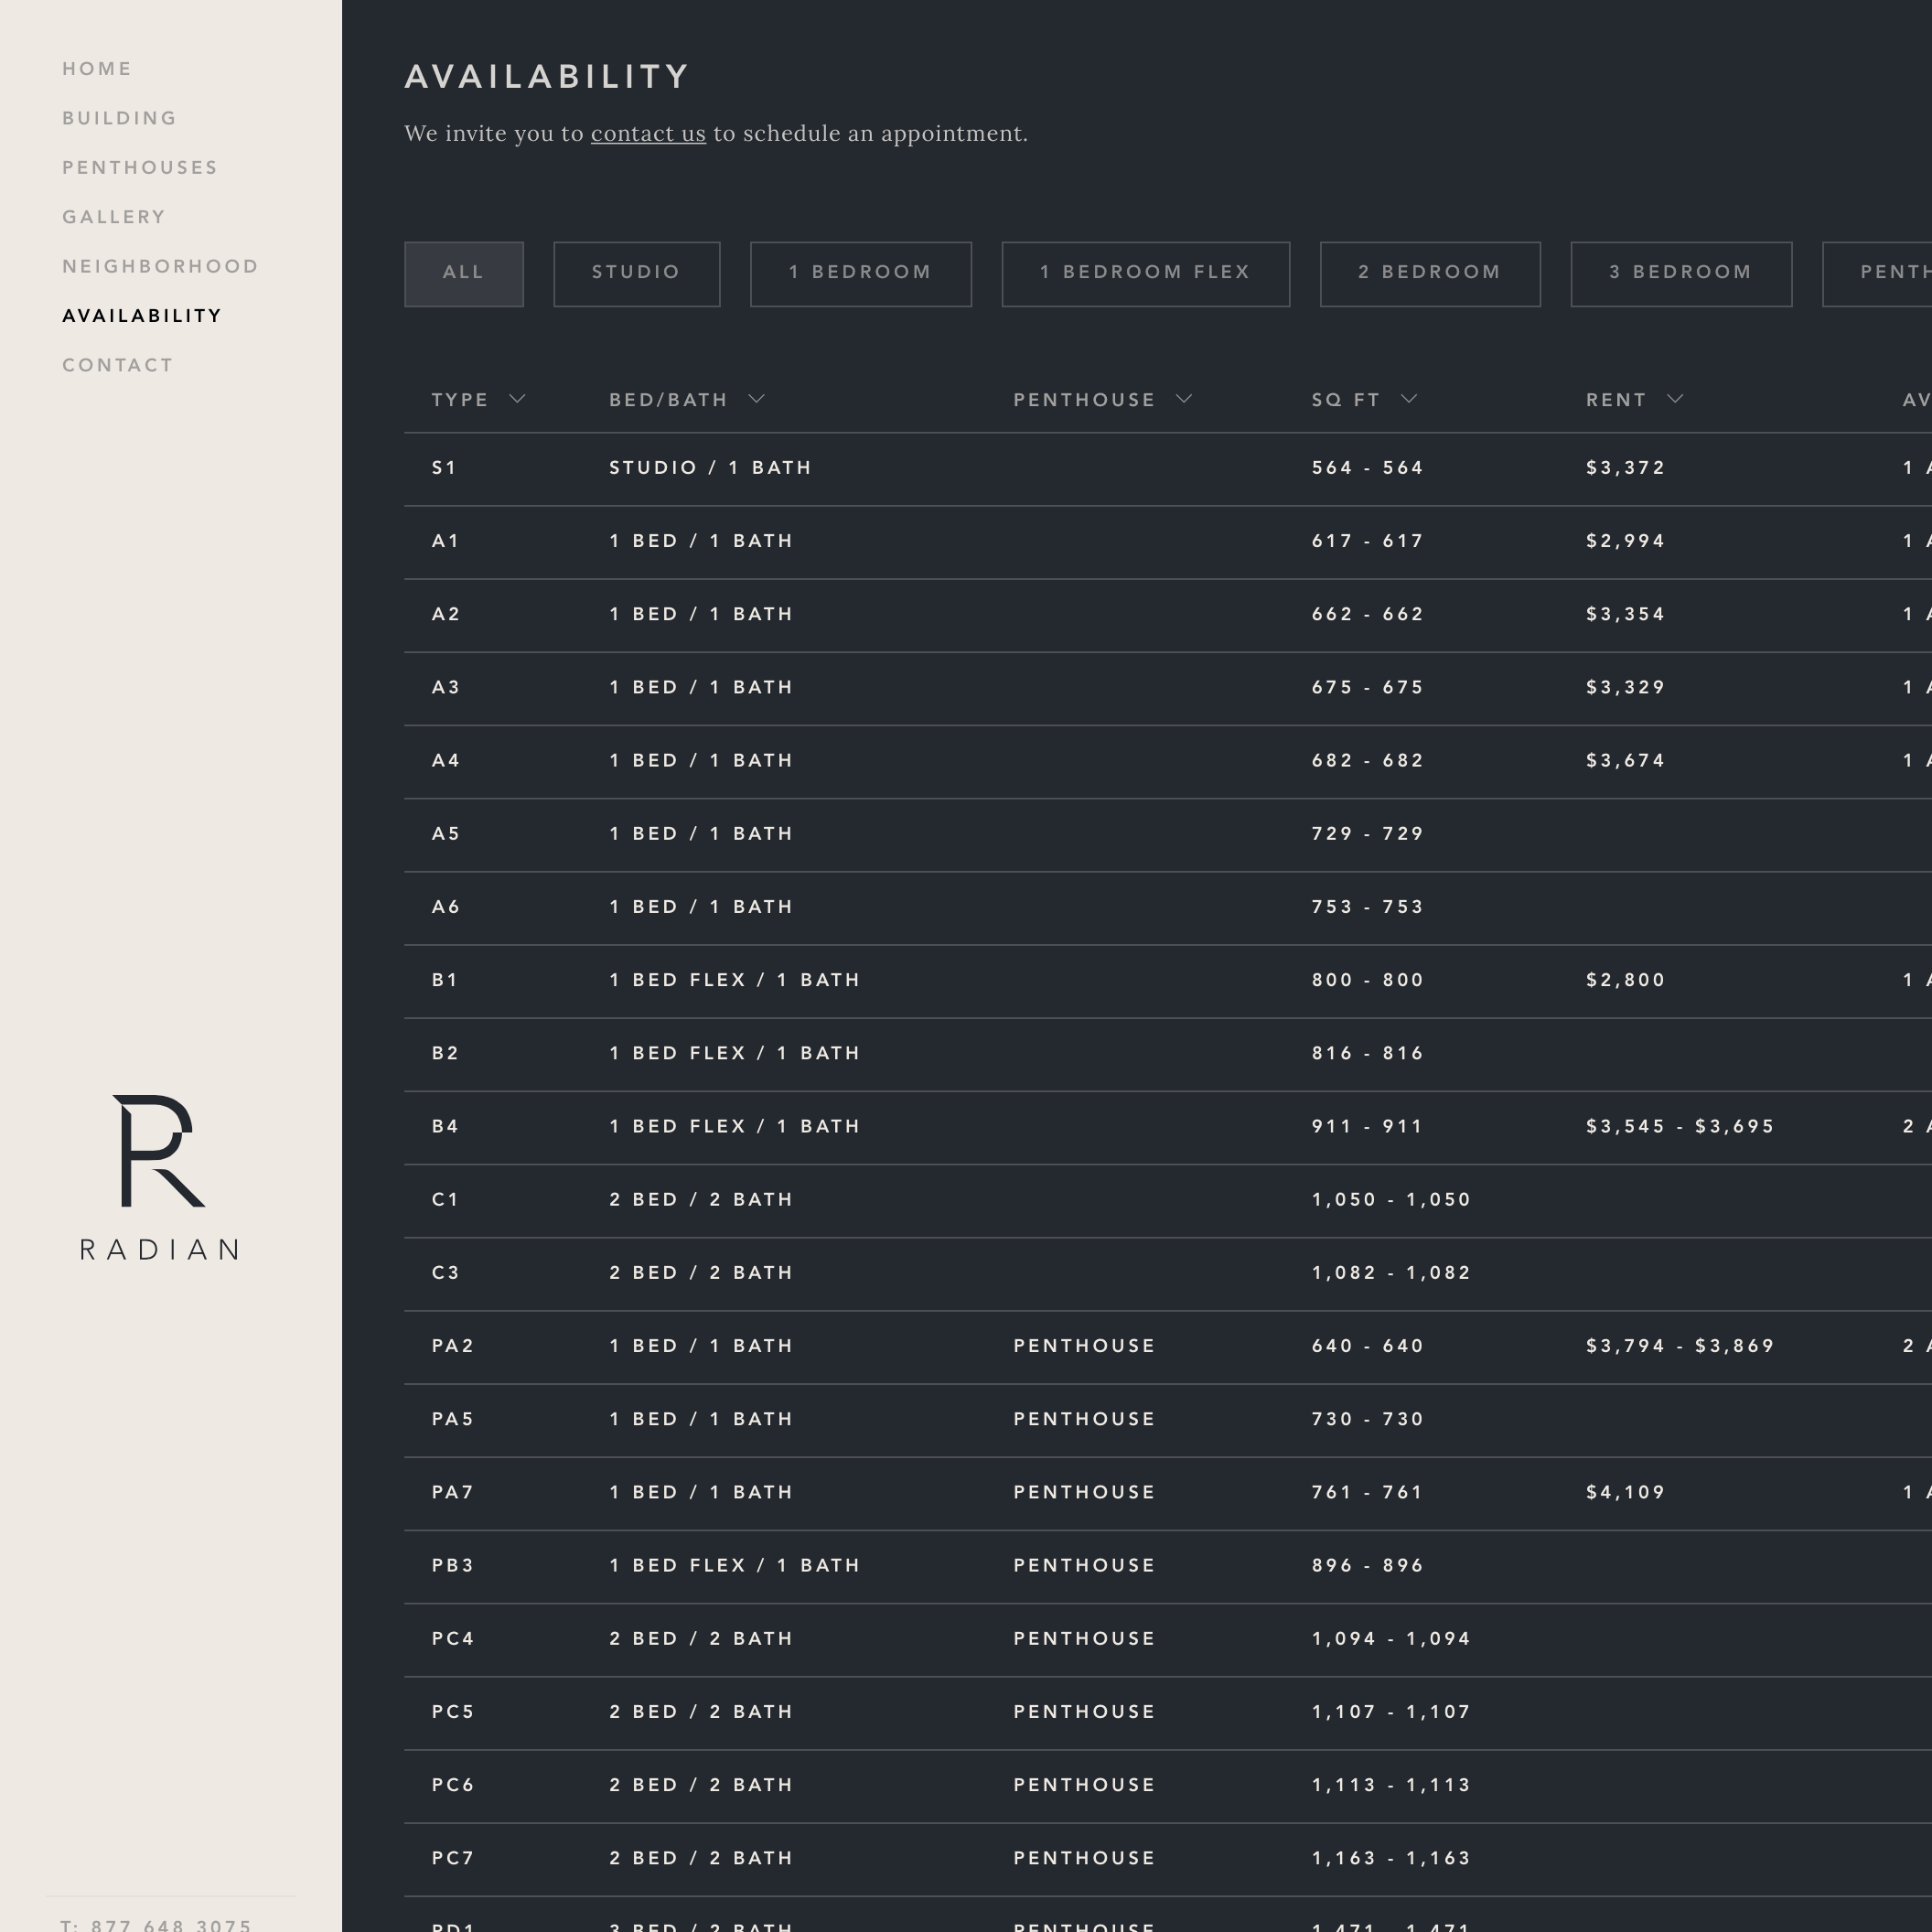Follow the contact us link
The width and height of the screenshot is (1932, 1932).
648,133
